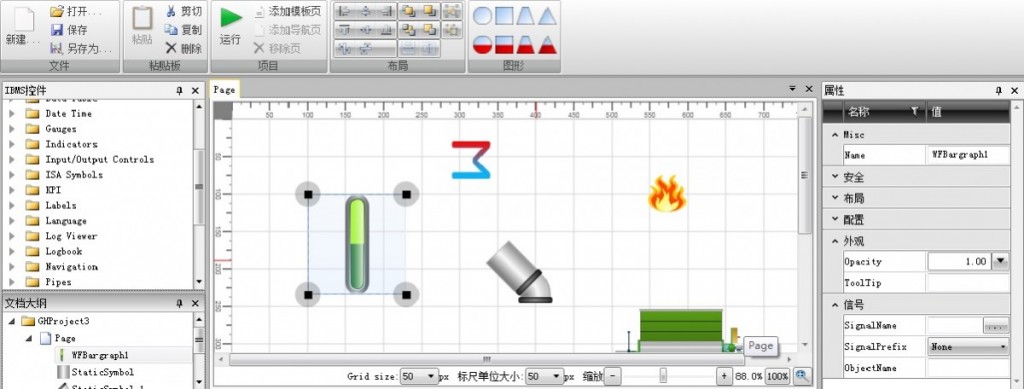Click the ToolTip value input field
Viewport: 1024px width, 389px height.
pos(968,283)
